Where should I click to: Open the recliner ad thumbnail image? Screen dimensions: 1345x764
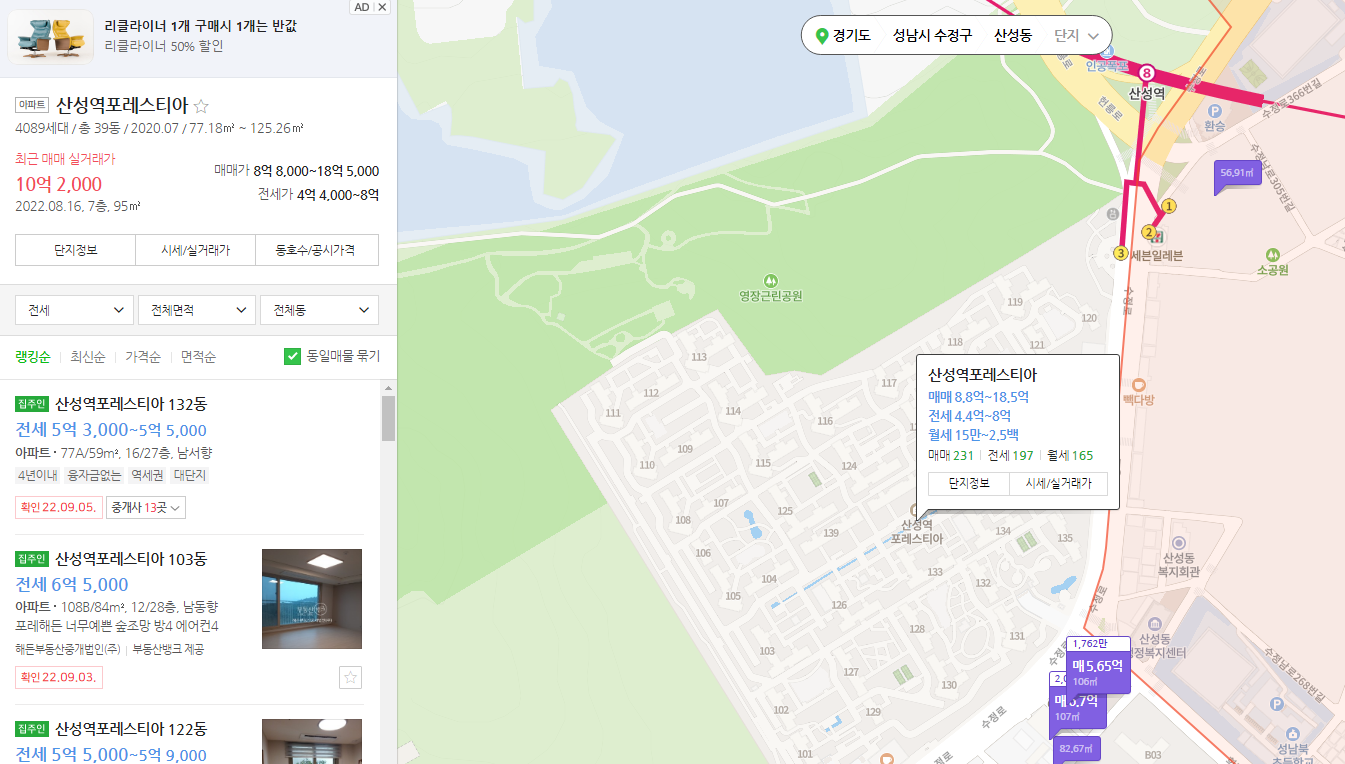tap(51, 37)
